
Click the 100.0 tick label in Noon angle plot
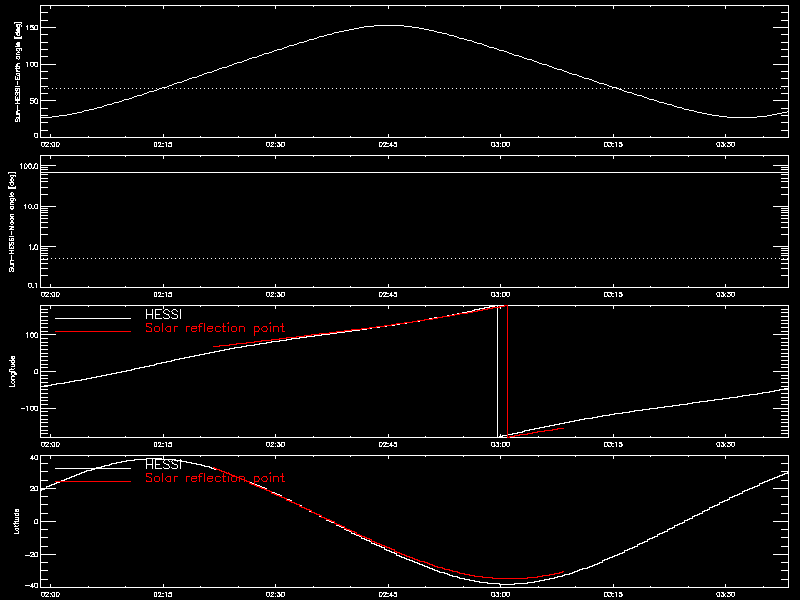(30, 166)
